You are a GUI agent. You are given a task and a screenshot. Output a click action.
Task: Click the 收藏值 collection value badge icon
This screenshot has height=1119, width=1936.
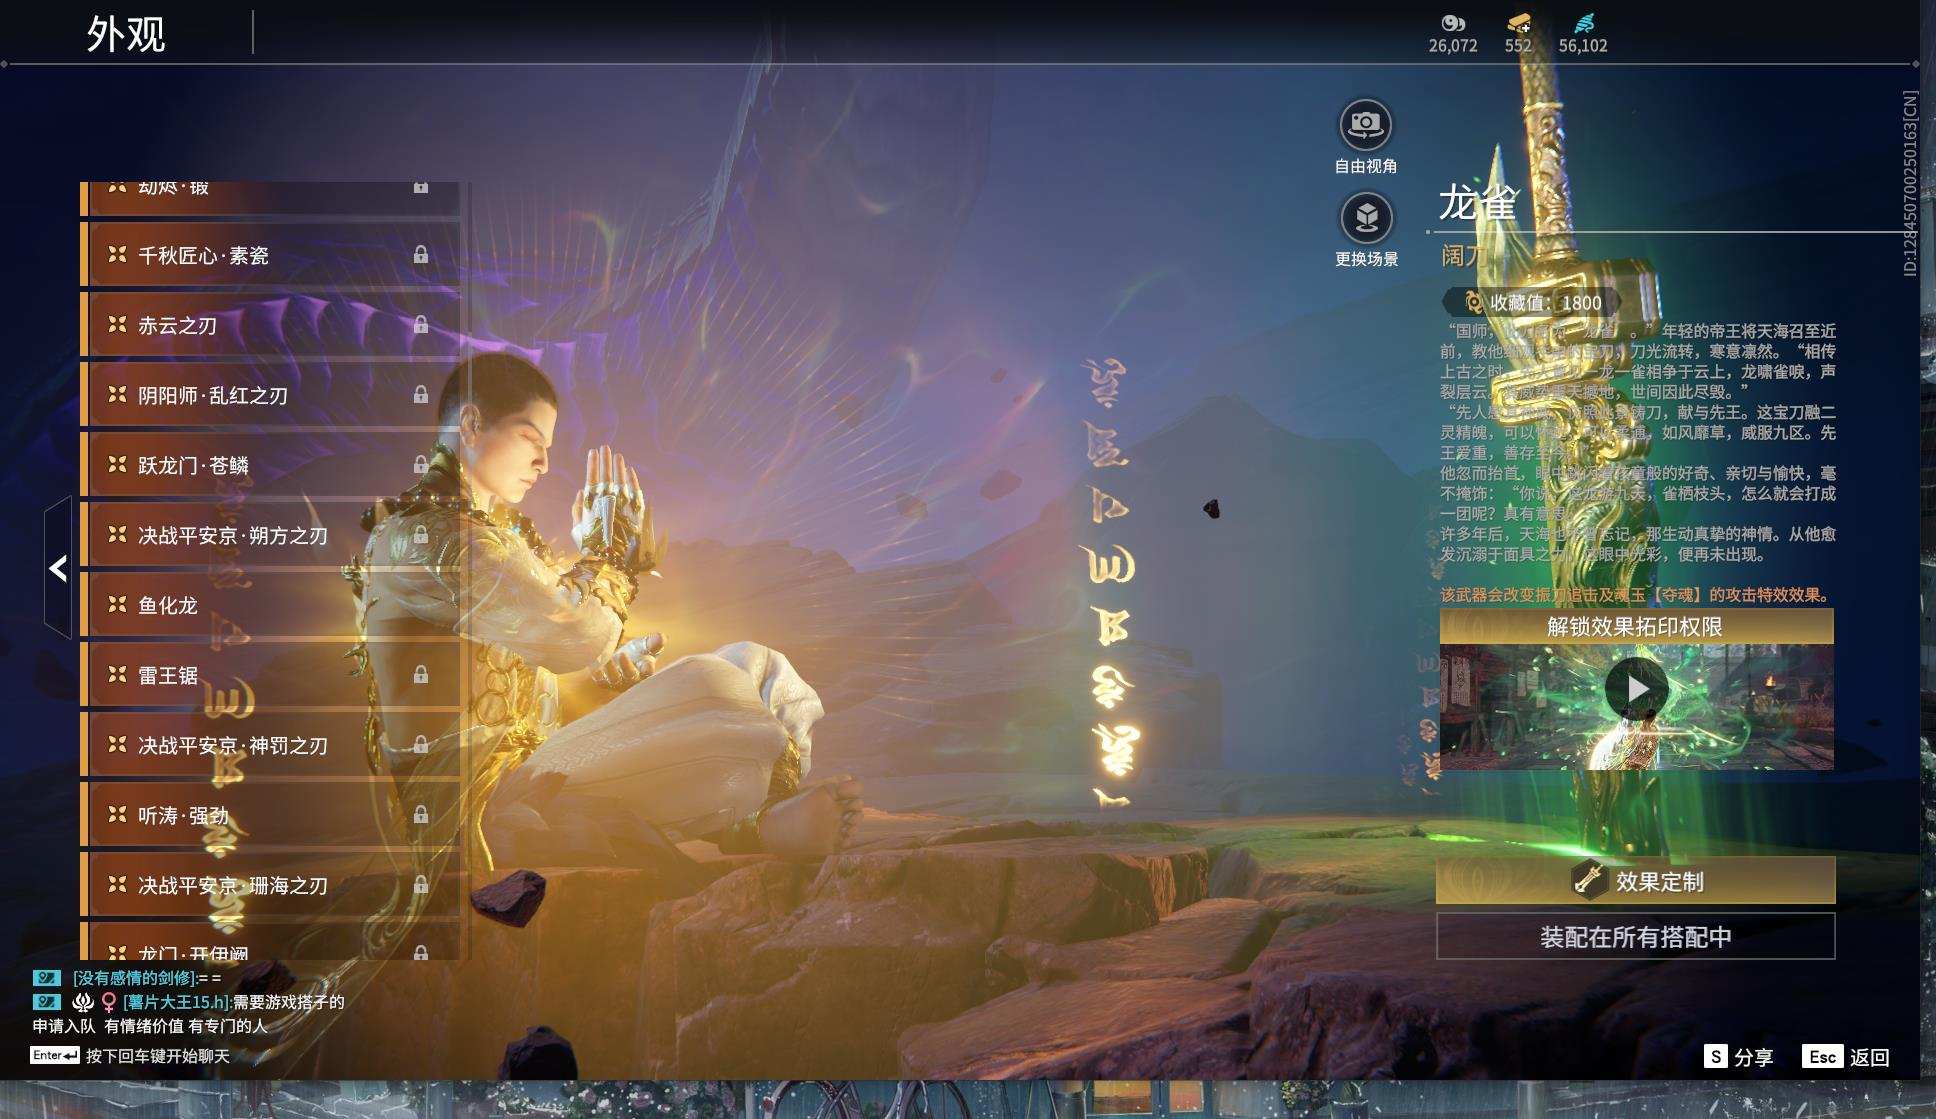click(x=1473, y=302)
